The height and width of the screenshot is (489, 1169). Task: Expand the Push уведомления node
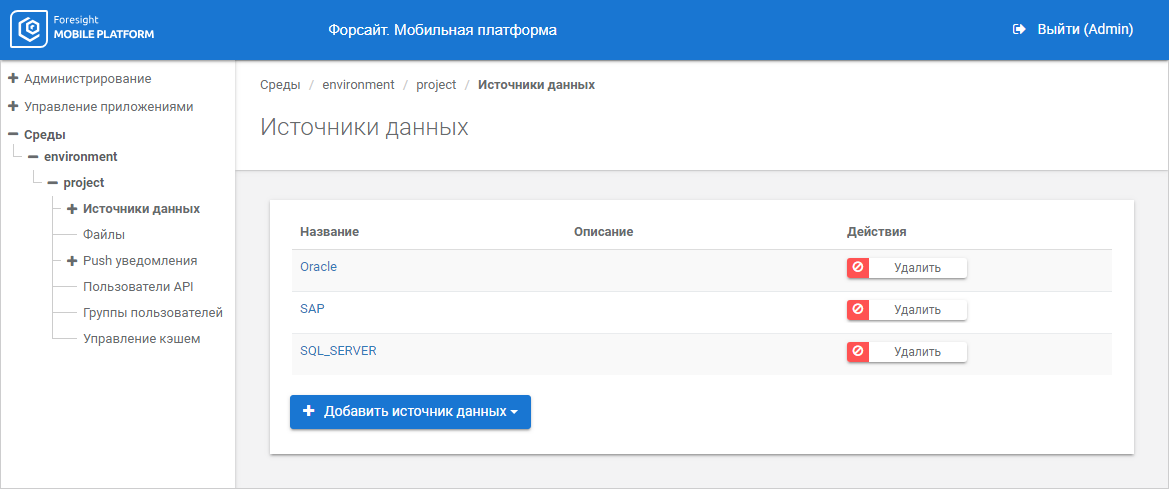(x=72, y=261)
